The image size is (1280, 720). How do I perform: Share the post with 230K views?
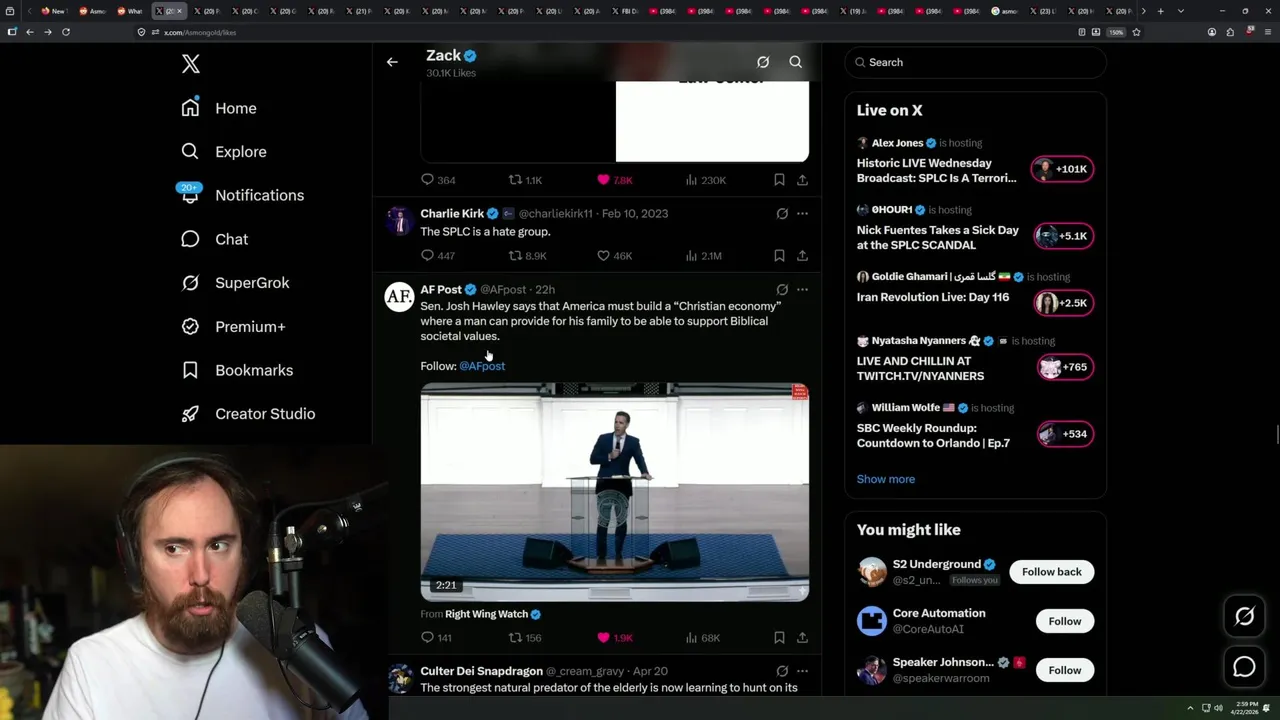pyautogui.click(x=802, y=180)
